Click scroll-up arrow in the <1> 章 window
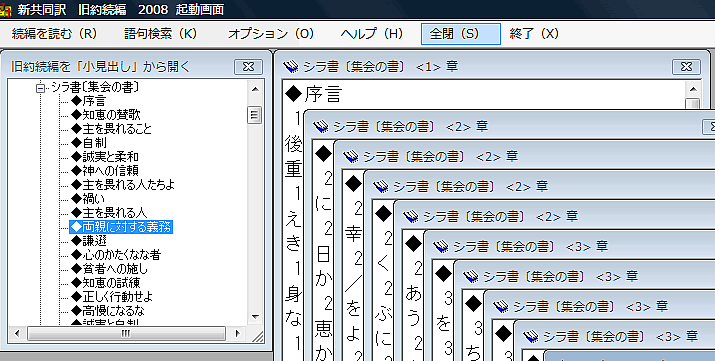 tap(693, 89)
